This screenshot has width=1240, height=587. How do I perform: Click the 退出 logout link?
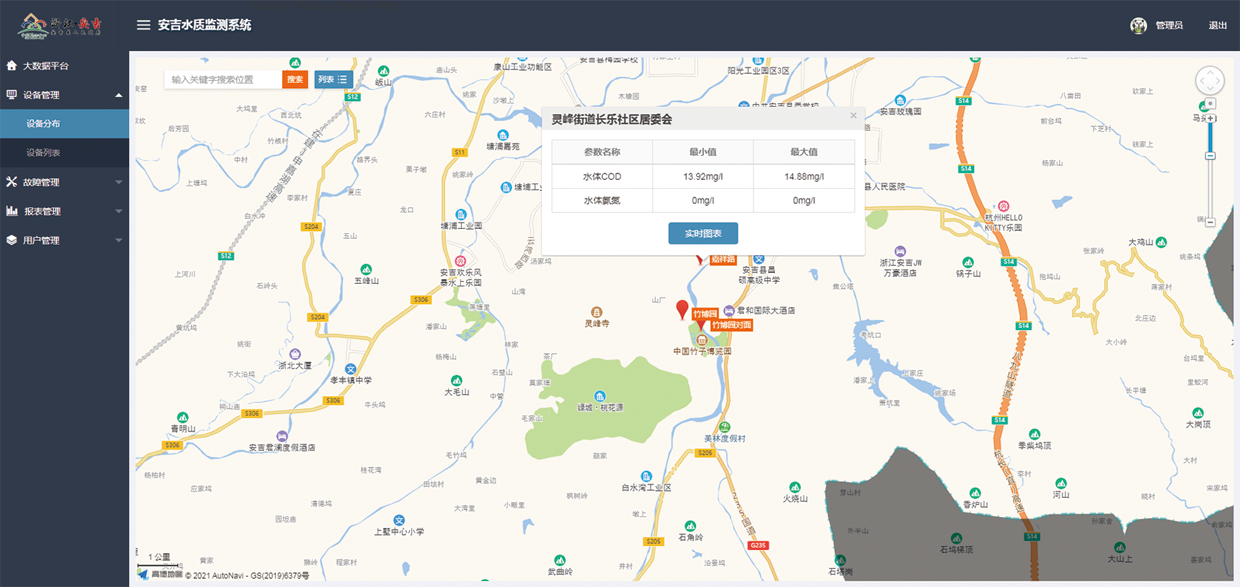coord(1217,26)
